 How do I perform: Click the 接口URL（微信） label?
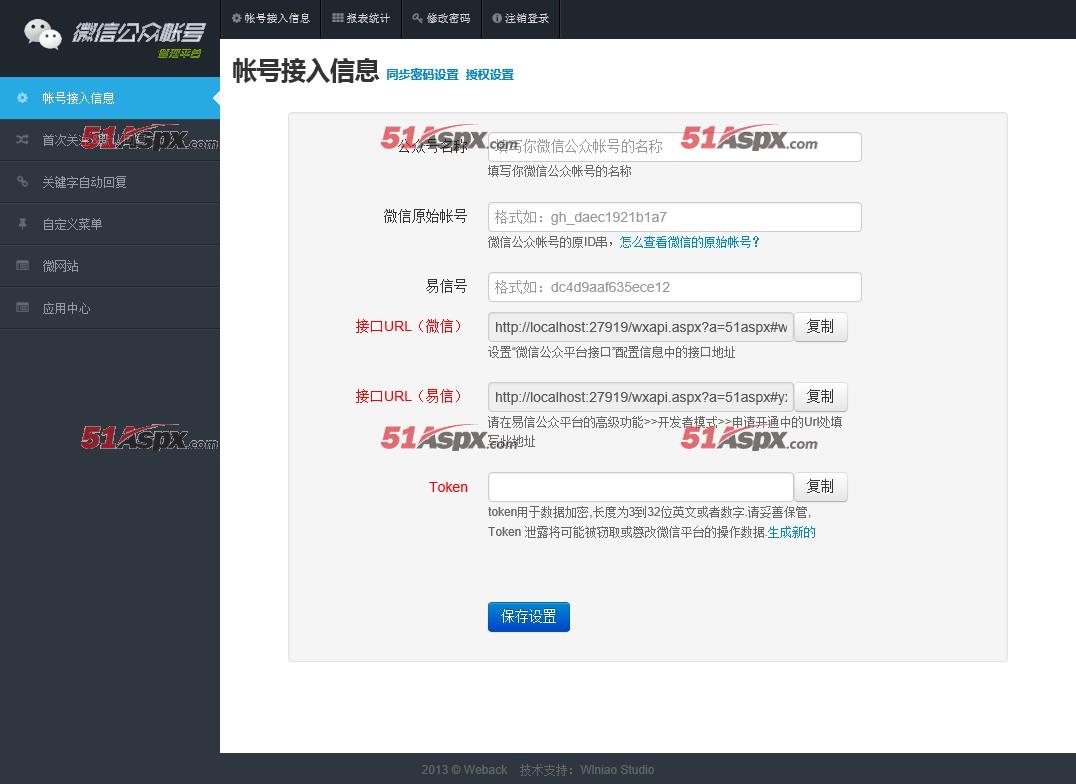410,326
